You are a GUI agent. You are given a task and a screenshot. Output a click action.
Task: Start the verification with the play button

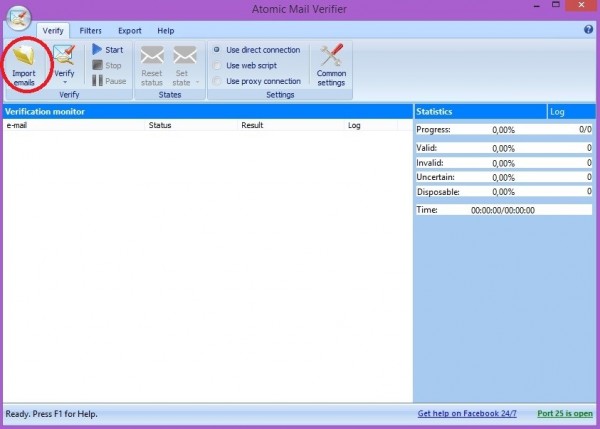(108, 50)
